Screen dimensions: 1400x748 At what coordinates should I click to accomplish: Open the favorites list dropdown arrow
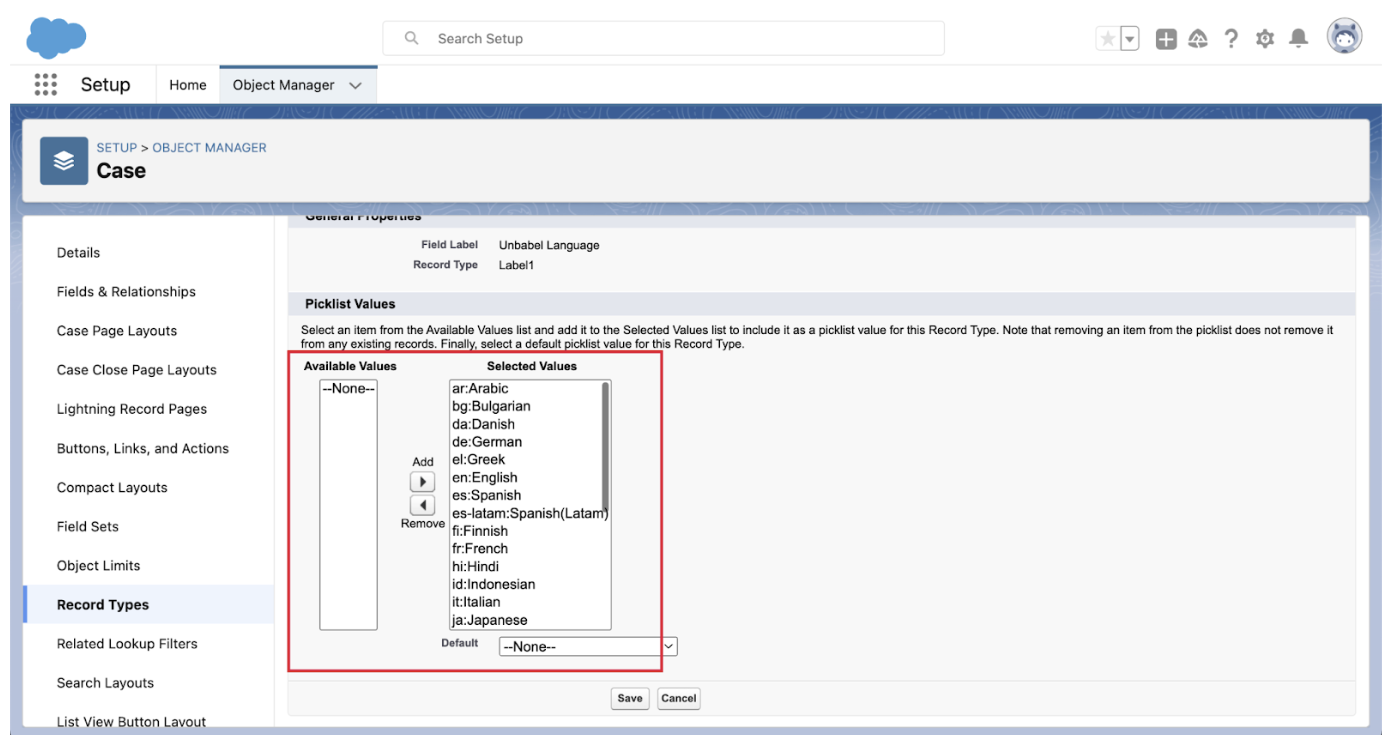coord(1130,39)
